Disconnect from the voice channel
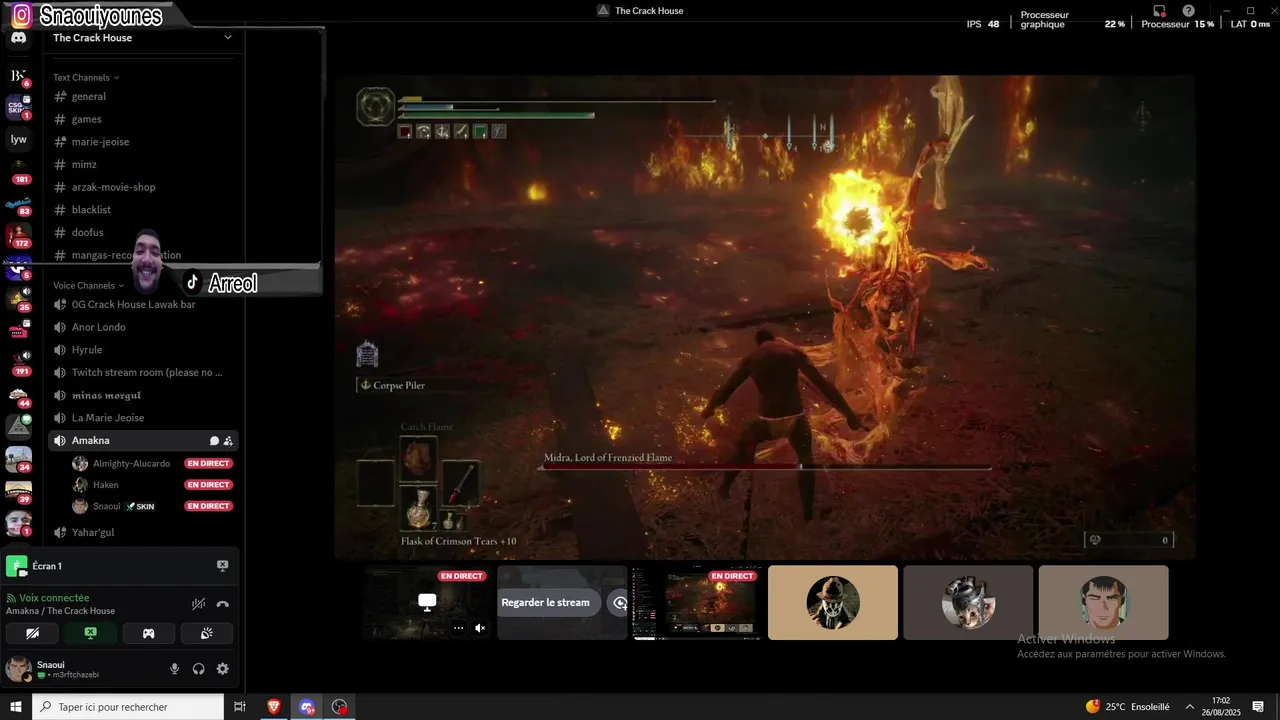 click(222, 604)
